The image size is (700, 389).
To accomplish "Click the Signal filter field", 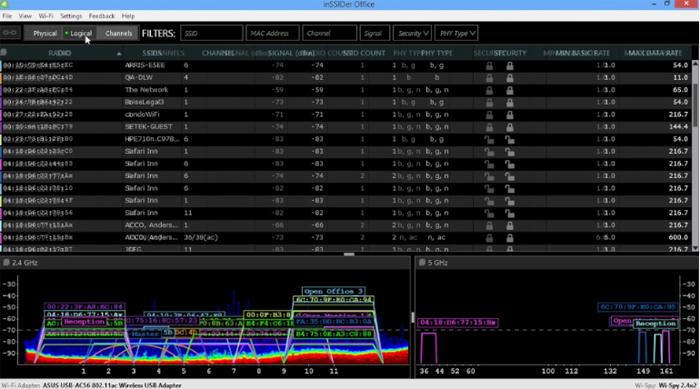I will [375, 33].
